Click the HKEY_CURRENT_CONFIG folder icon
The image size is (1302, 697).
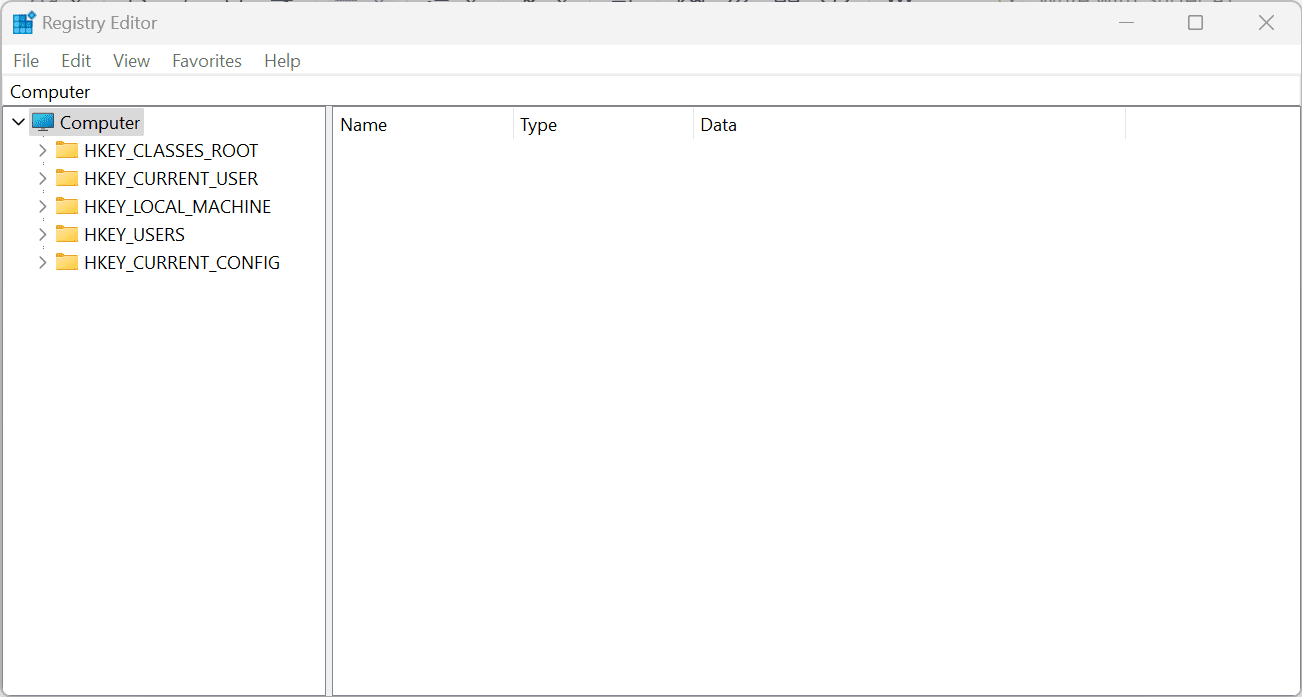(x=67, y=262)
